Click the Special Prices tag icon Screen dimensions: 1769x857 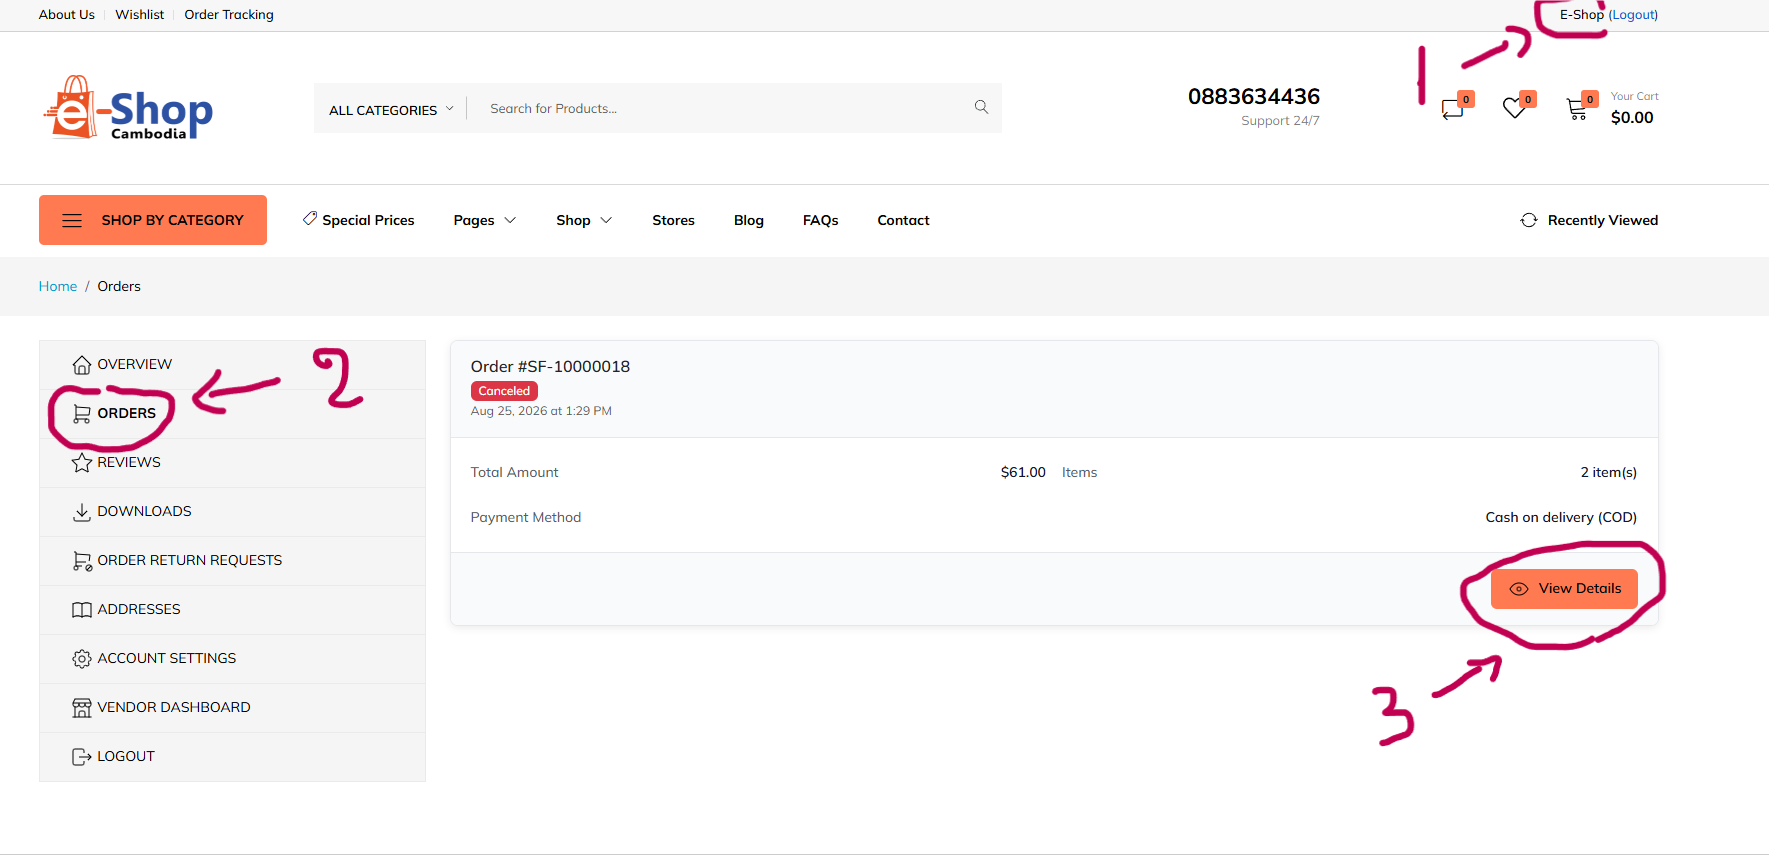coord(310,218)
